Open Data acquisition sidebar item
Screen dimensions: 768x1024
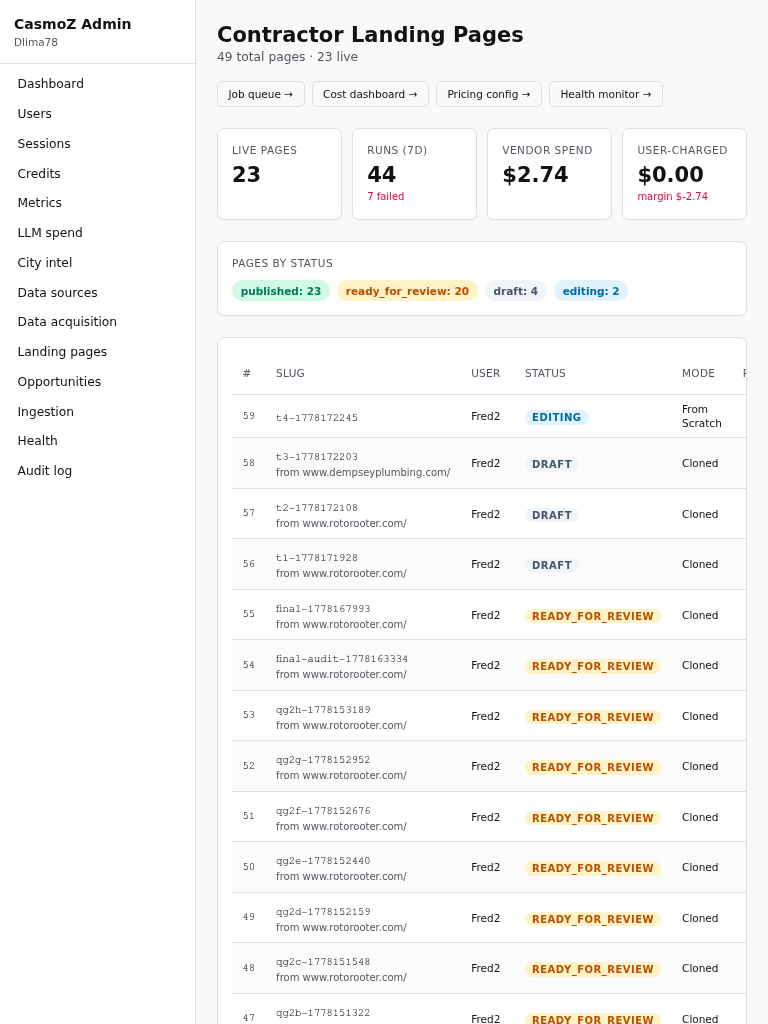[67, 321]
